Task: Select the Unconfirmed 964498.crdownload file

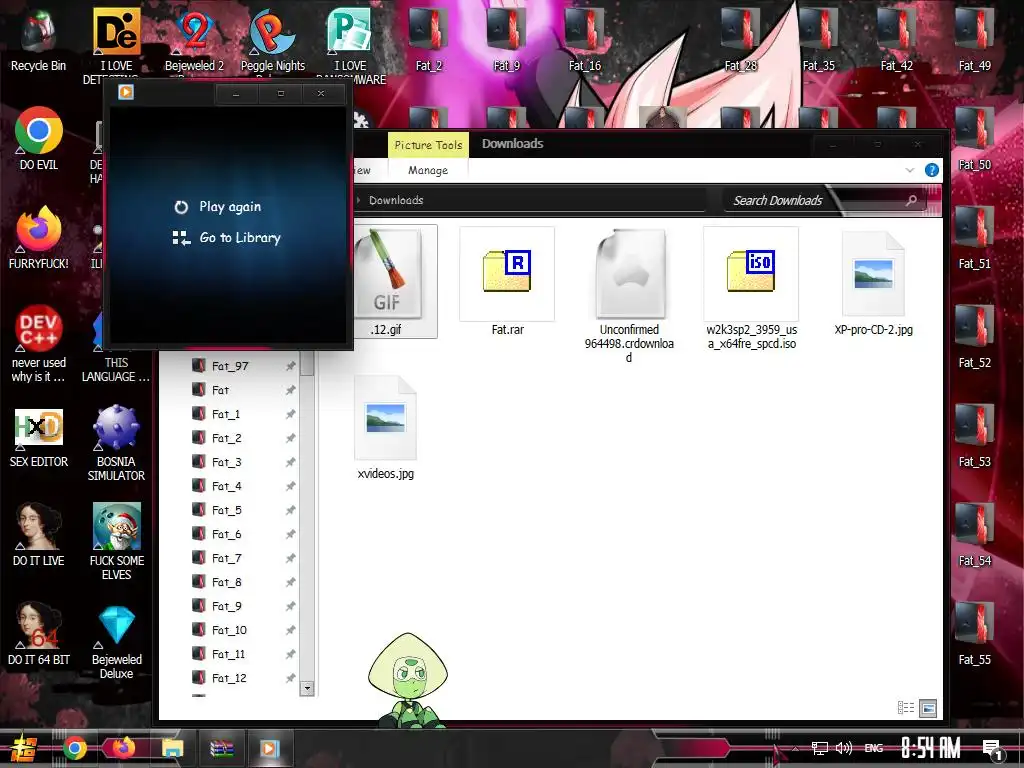Action: pos(629,296)
